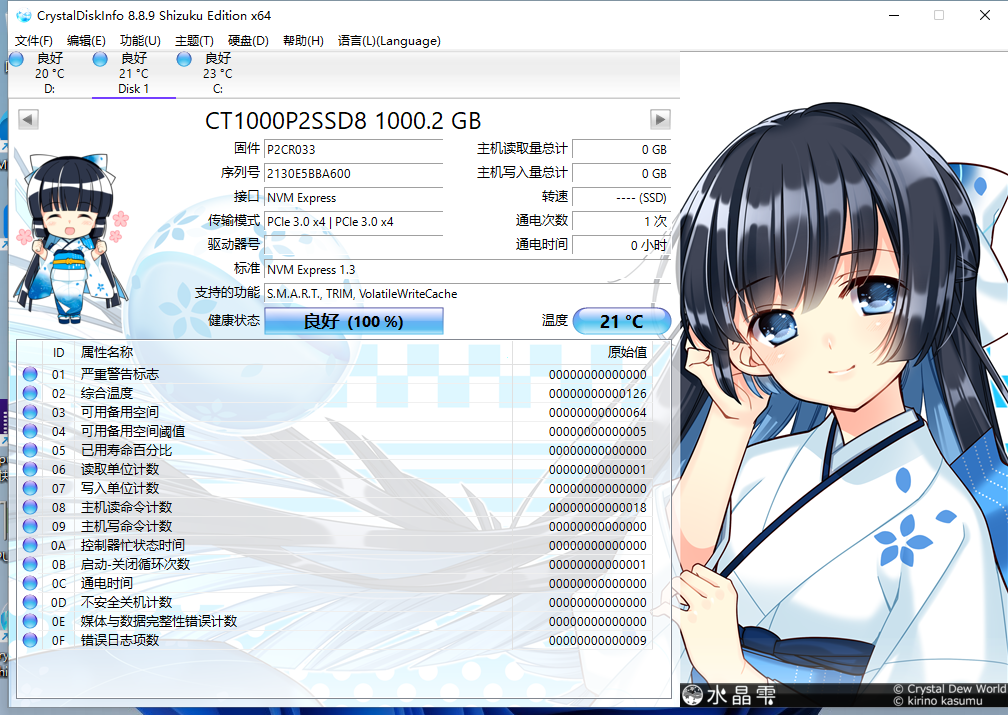Select raw value 0000000000064
The height and width of the screenshot is (715, 1008).
597,412
